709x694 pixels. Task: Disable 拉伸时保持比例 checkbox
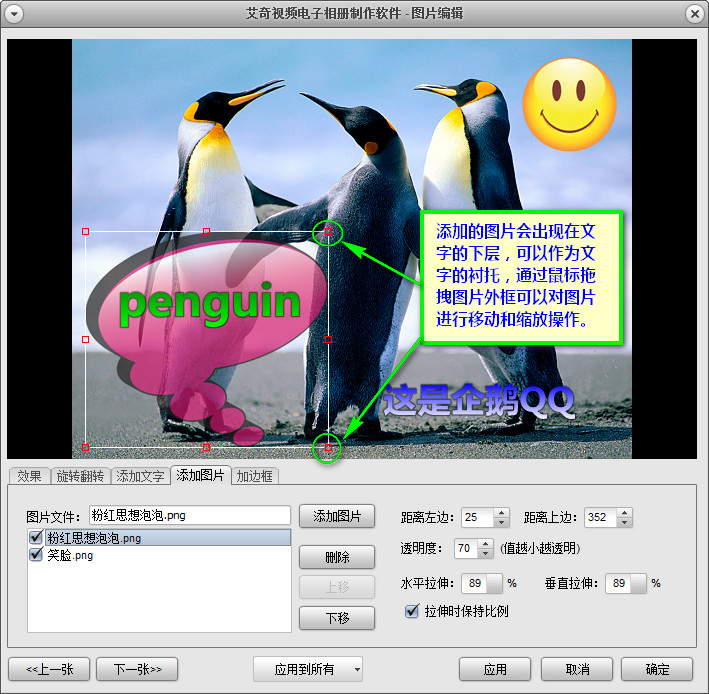tap(411, 611)
